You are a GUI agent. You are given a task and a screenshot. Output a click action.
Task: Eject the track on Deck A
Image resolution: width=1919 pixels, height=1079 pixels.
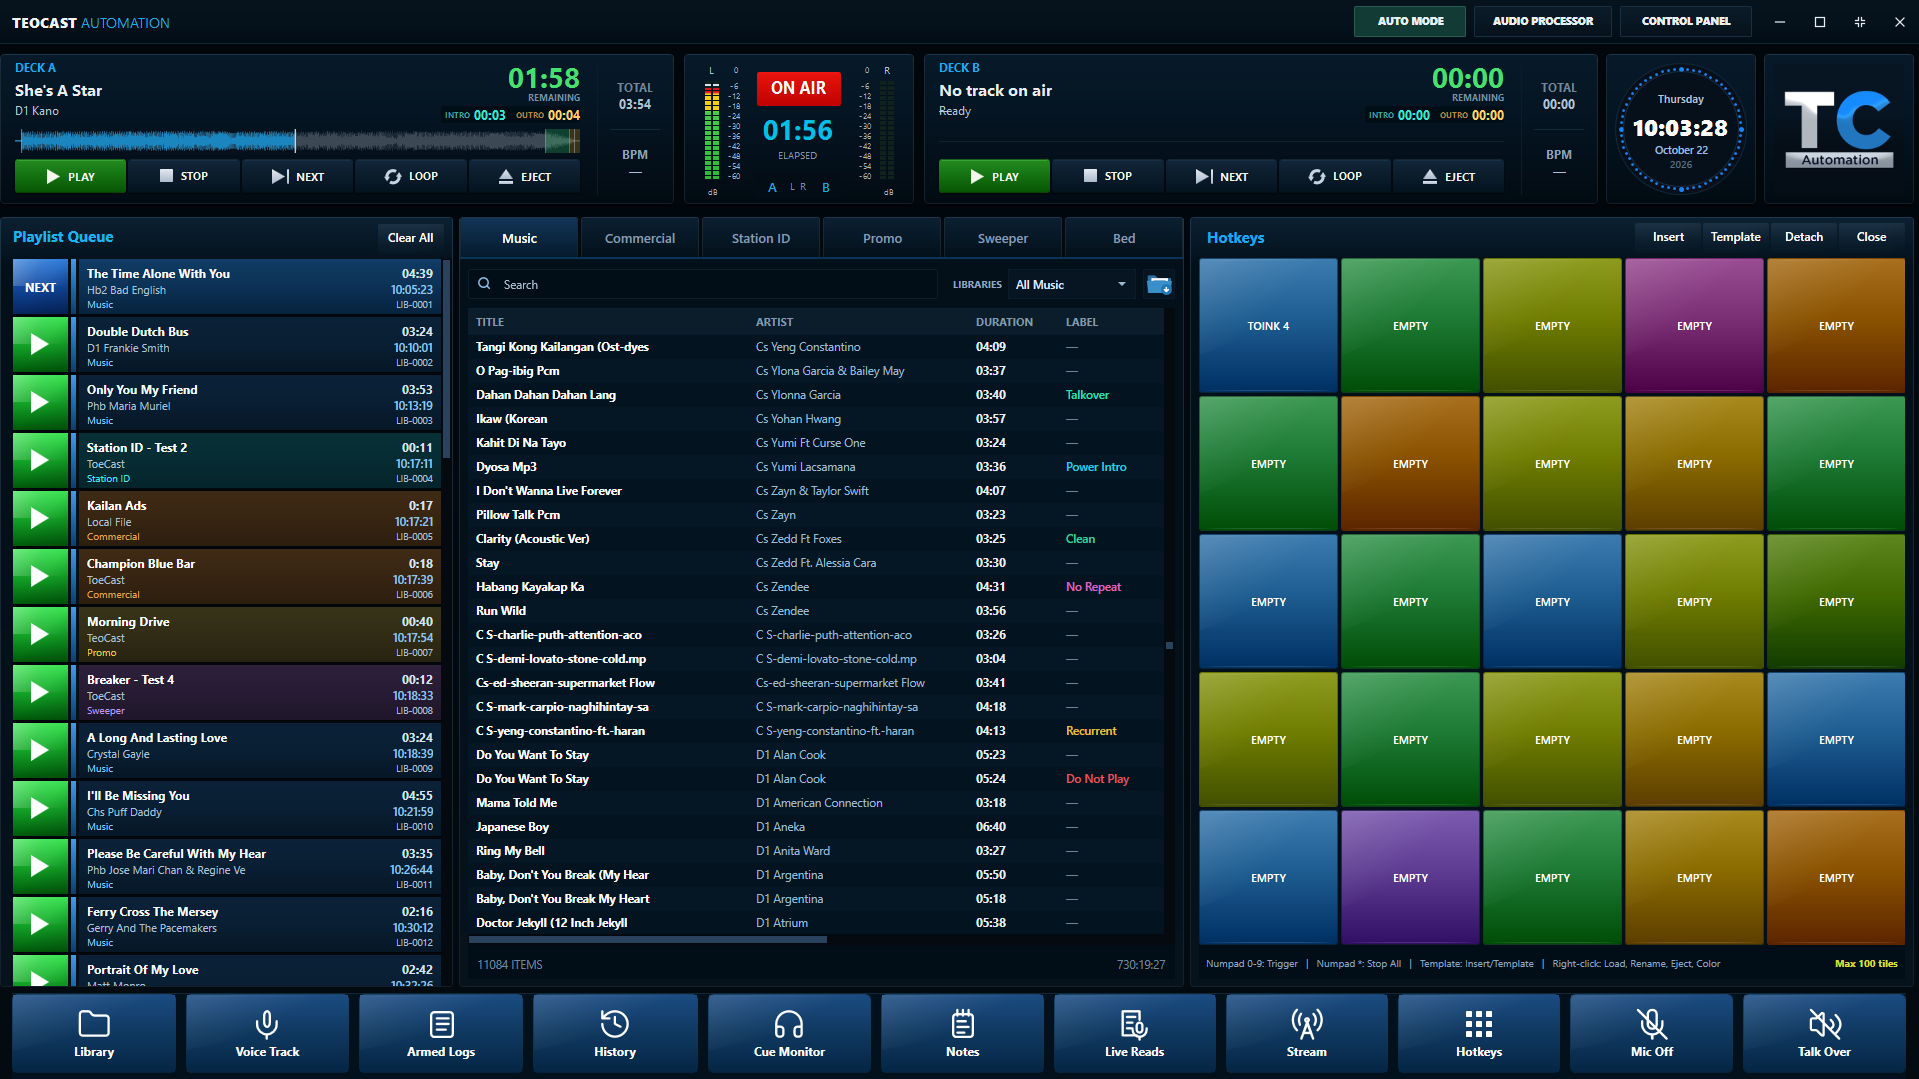525,176
